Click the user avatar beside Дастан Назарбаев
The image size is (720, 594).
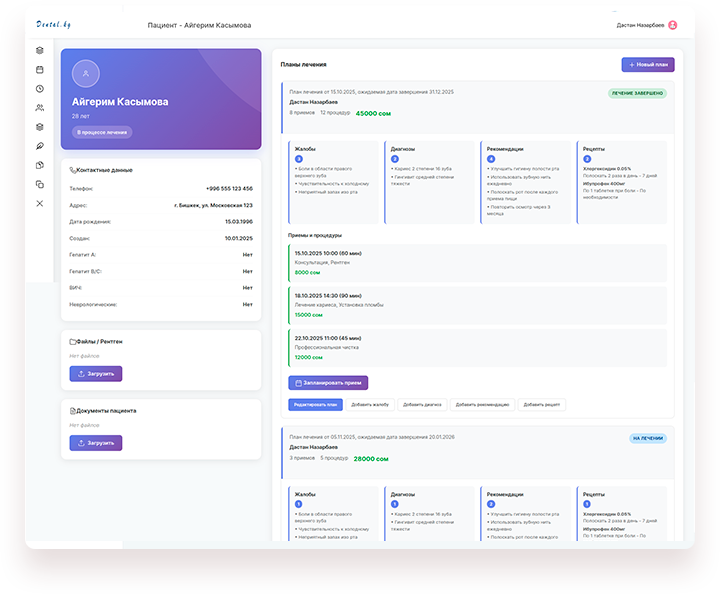[672, 25]
